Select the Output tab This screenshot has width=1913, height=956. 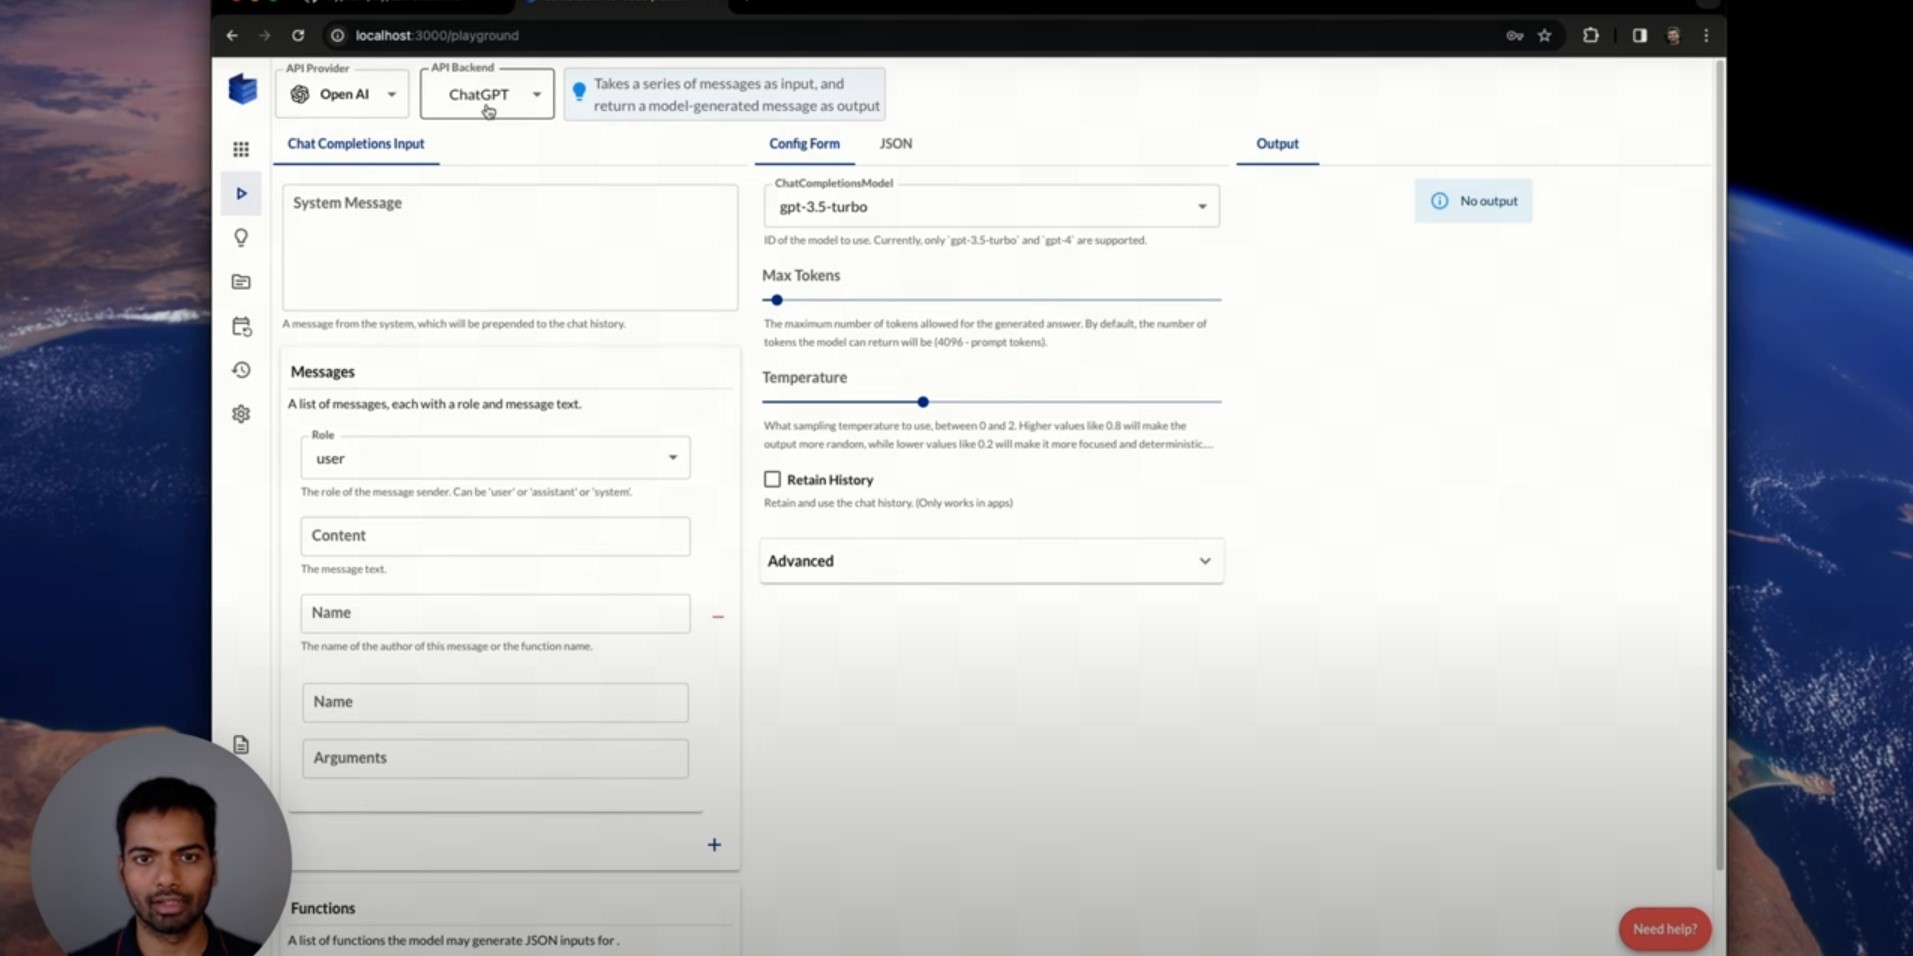pyautogui.click(x=1277, y=144)
